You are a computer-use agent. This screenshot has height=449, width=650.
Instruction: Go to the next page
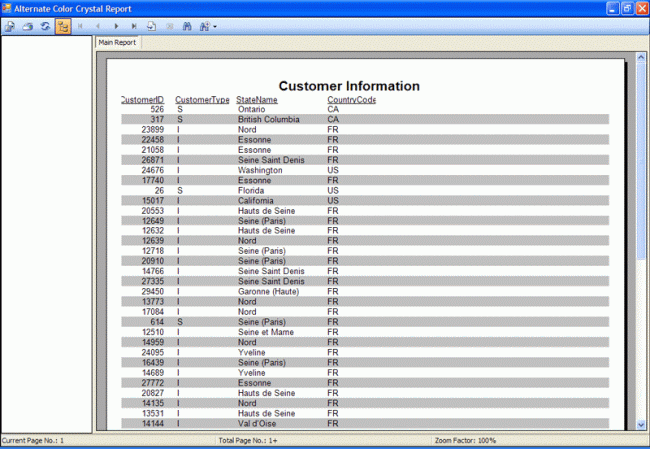[116, 27]
